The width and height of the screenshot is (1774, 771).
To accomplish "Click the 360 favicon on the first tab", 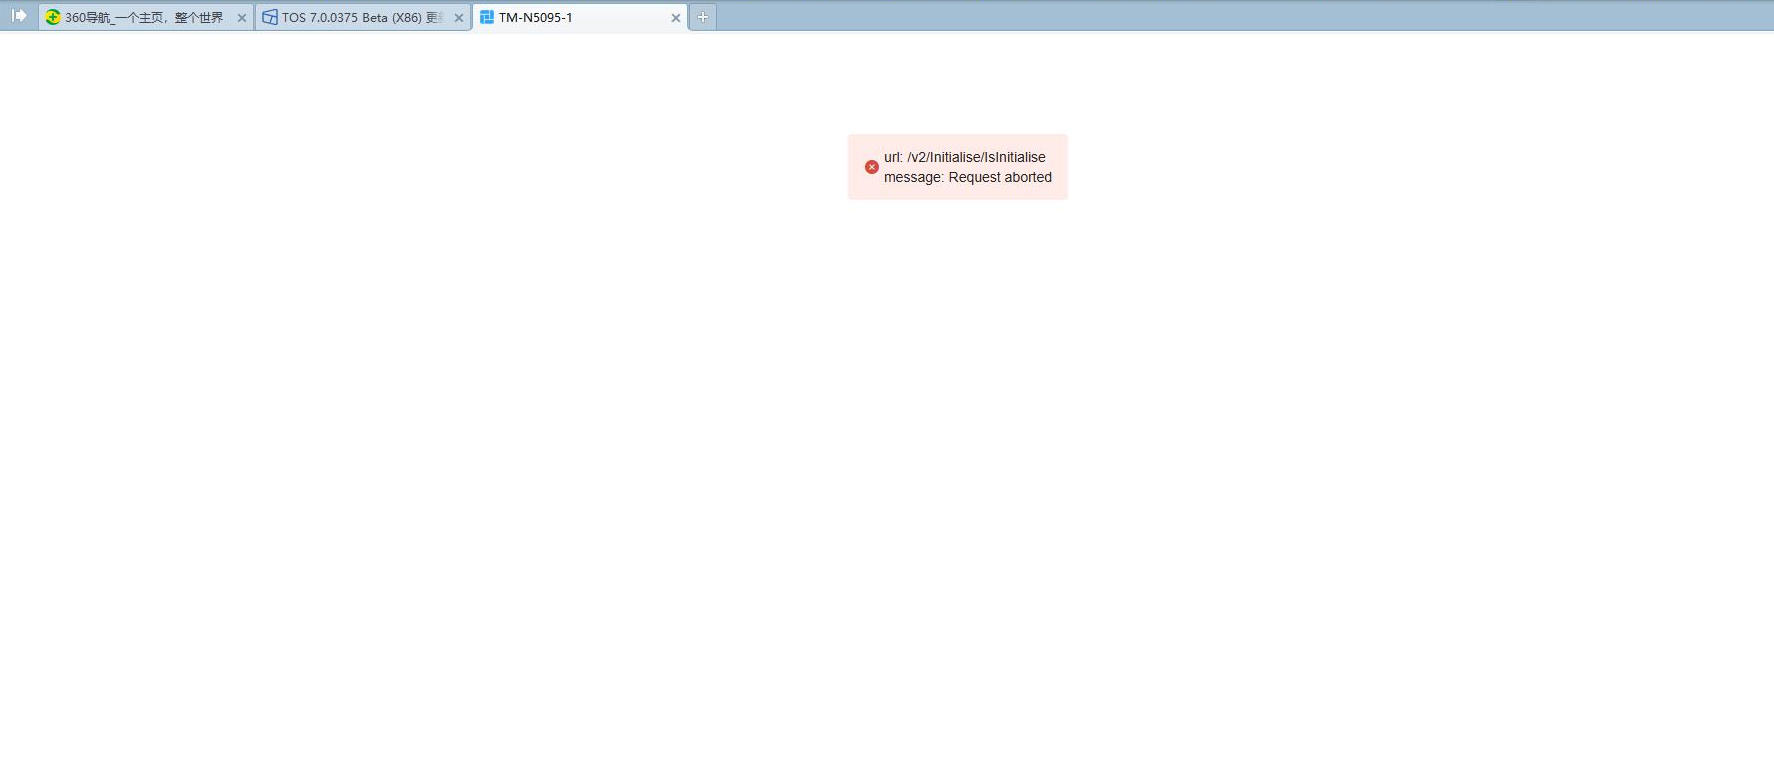I will (x=53, y=17).
